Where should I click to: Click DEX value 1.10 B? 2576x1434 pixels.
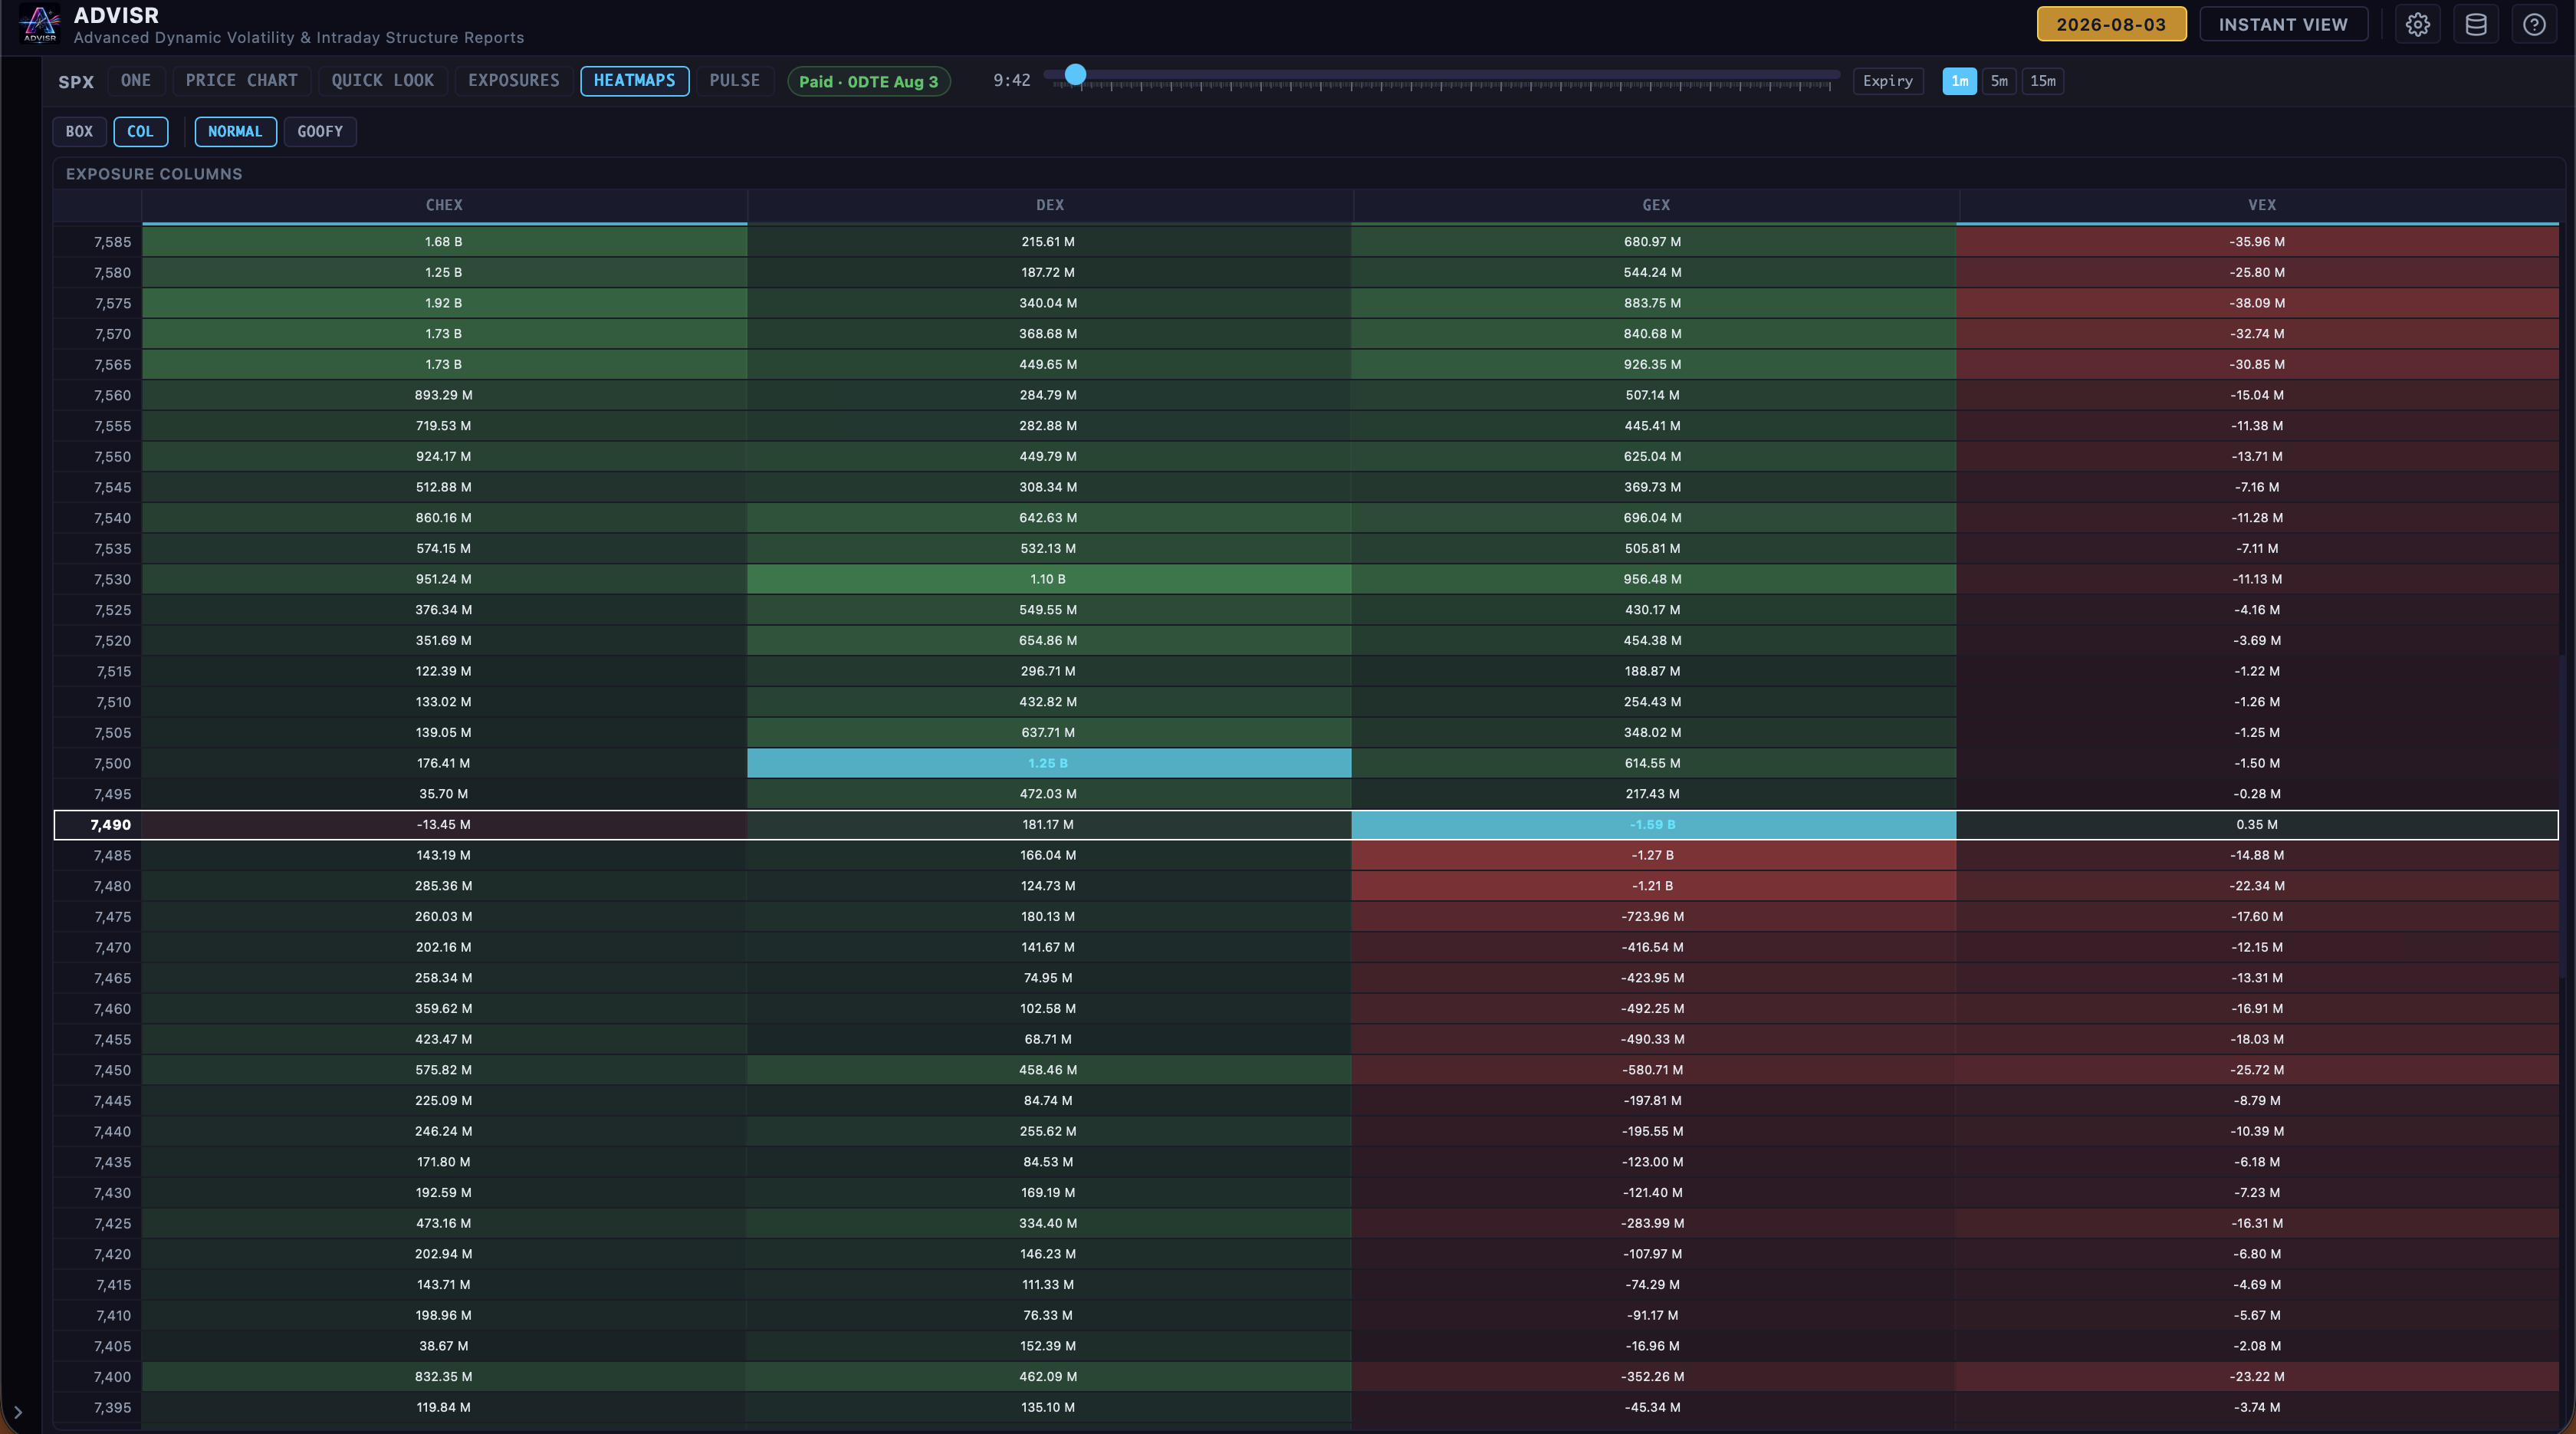tap(1048, 579)
